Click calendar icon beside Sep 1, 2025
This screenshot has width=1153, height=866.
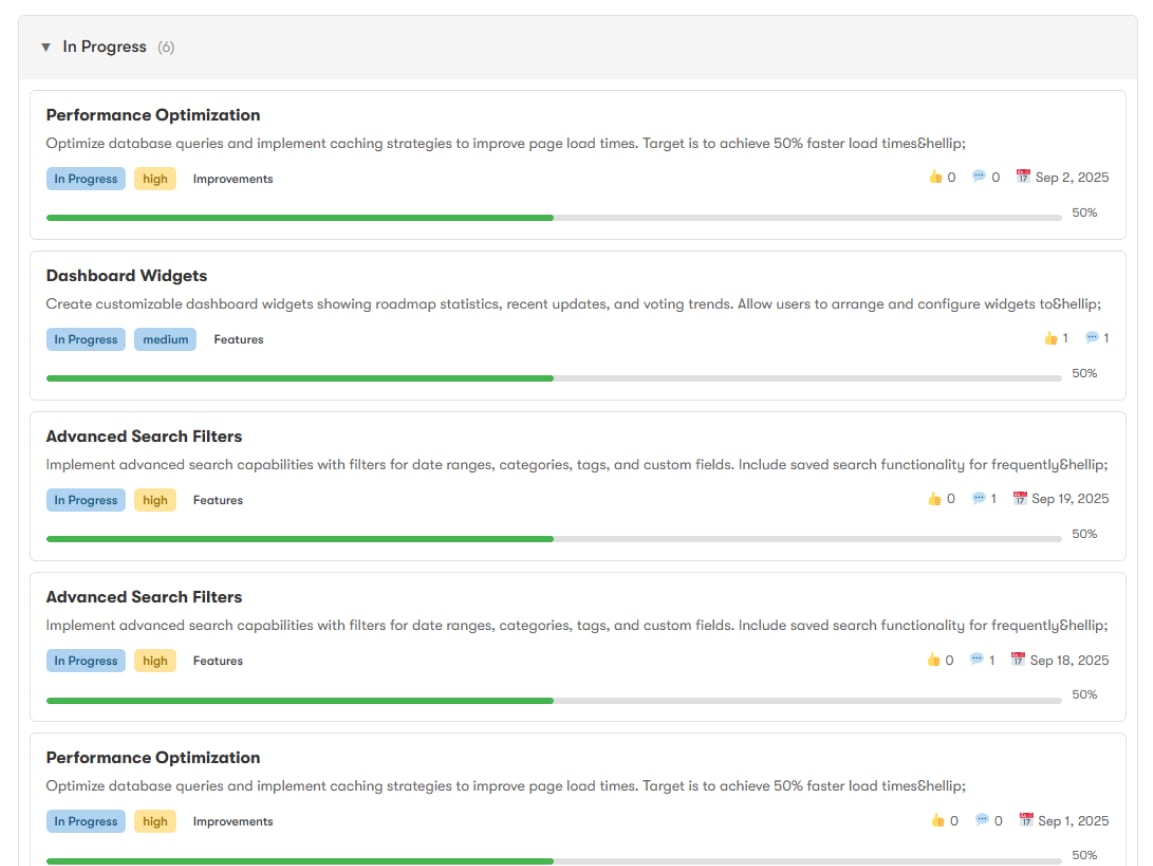click(1026, 820)
